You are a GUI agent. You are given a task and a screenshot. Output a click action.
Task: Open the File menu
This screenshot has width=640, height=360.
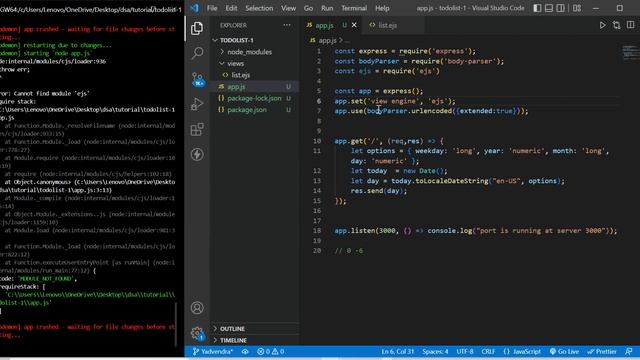click(x=212, y=8)
